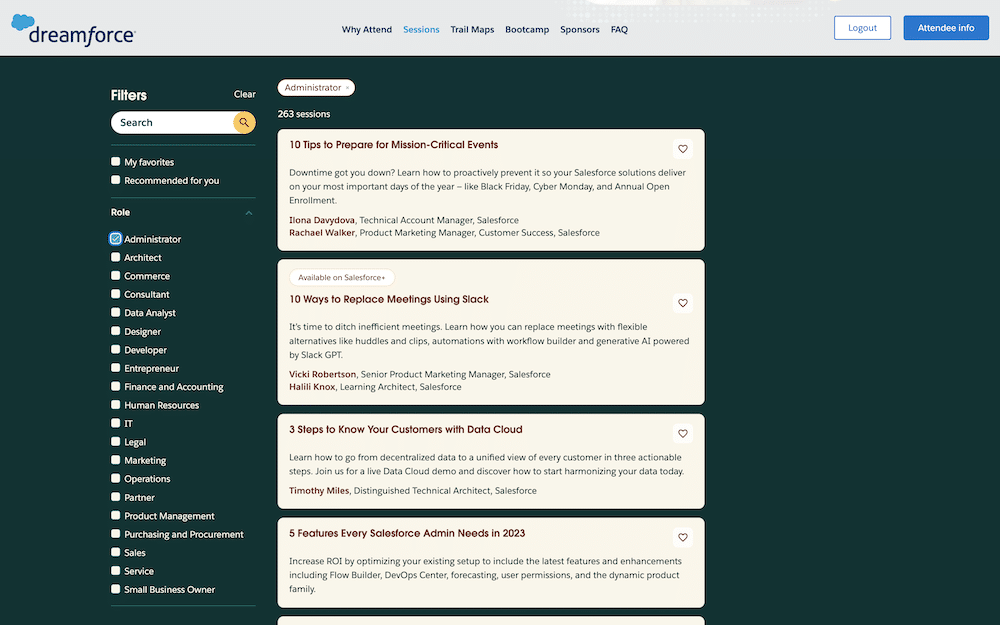Viewport: 1000px width, 625px height.
Task: Go to Trail Maps page
Action: pyautogui.click(x=472, y=29)
